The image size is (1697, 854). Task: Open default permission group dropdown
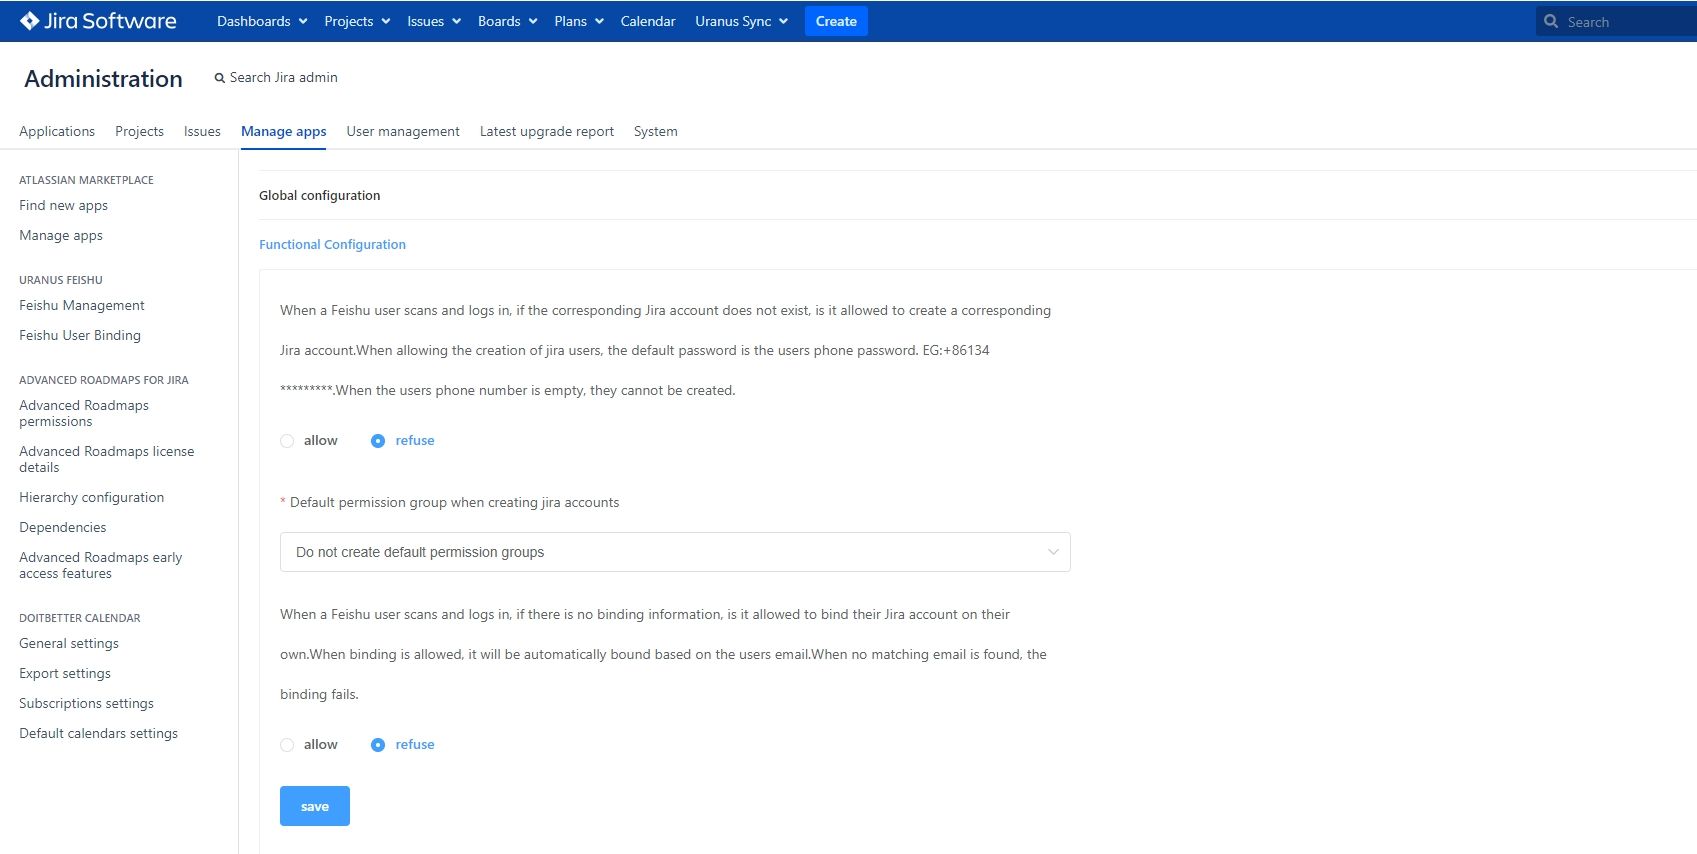(x=675, y=552)
